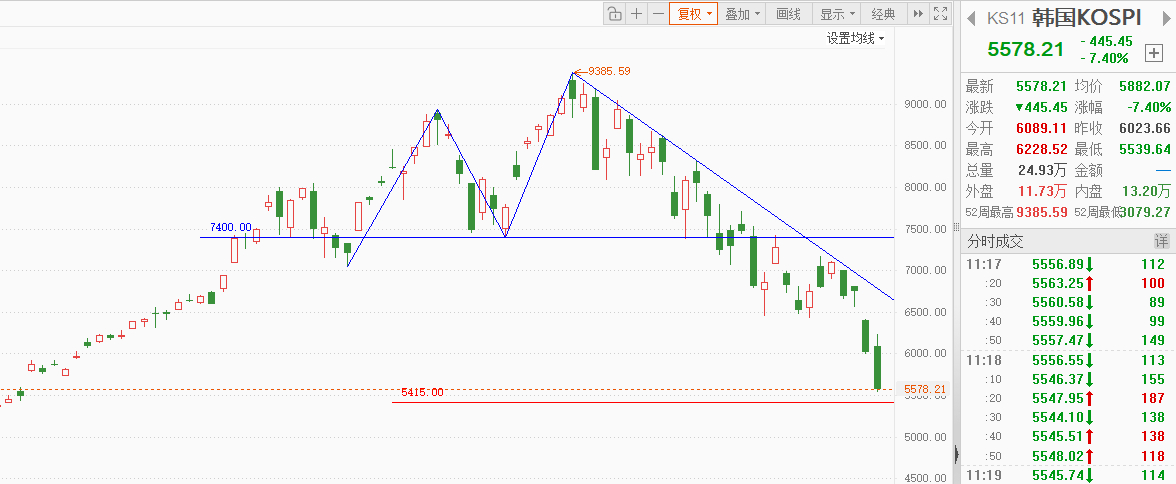Open 详 details for tick trades
Viewport: 1176px width, 484px height.
pyautogui.click(x=1161, y=241)
